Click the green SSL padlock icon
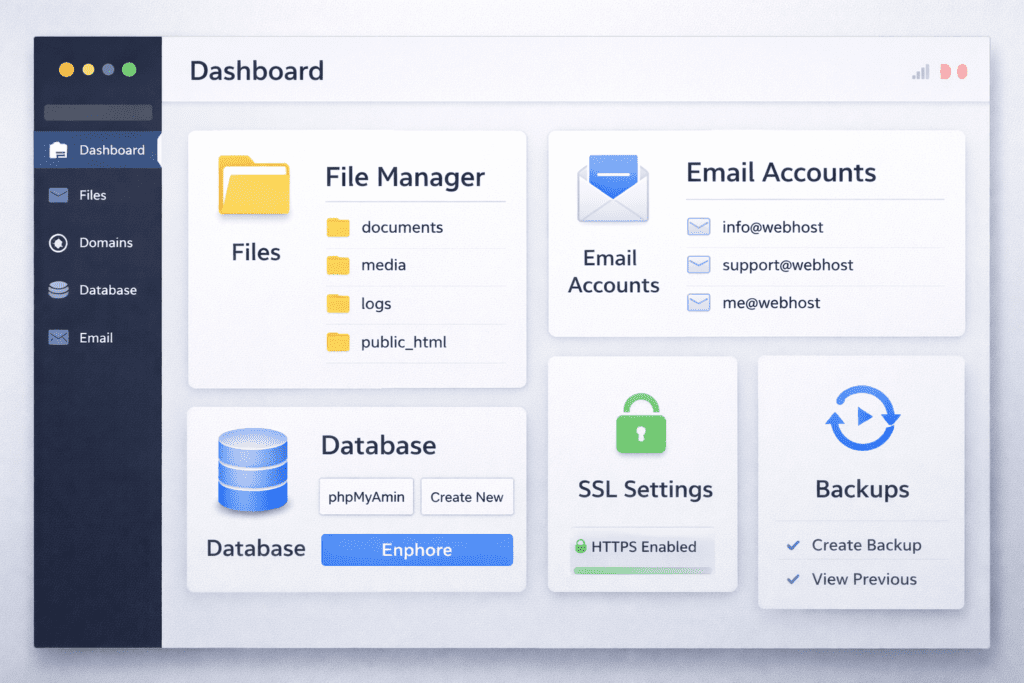This screenshot has width=1024, height=683. [x=643, y=425]
